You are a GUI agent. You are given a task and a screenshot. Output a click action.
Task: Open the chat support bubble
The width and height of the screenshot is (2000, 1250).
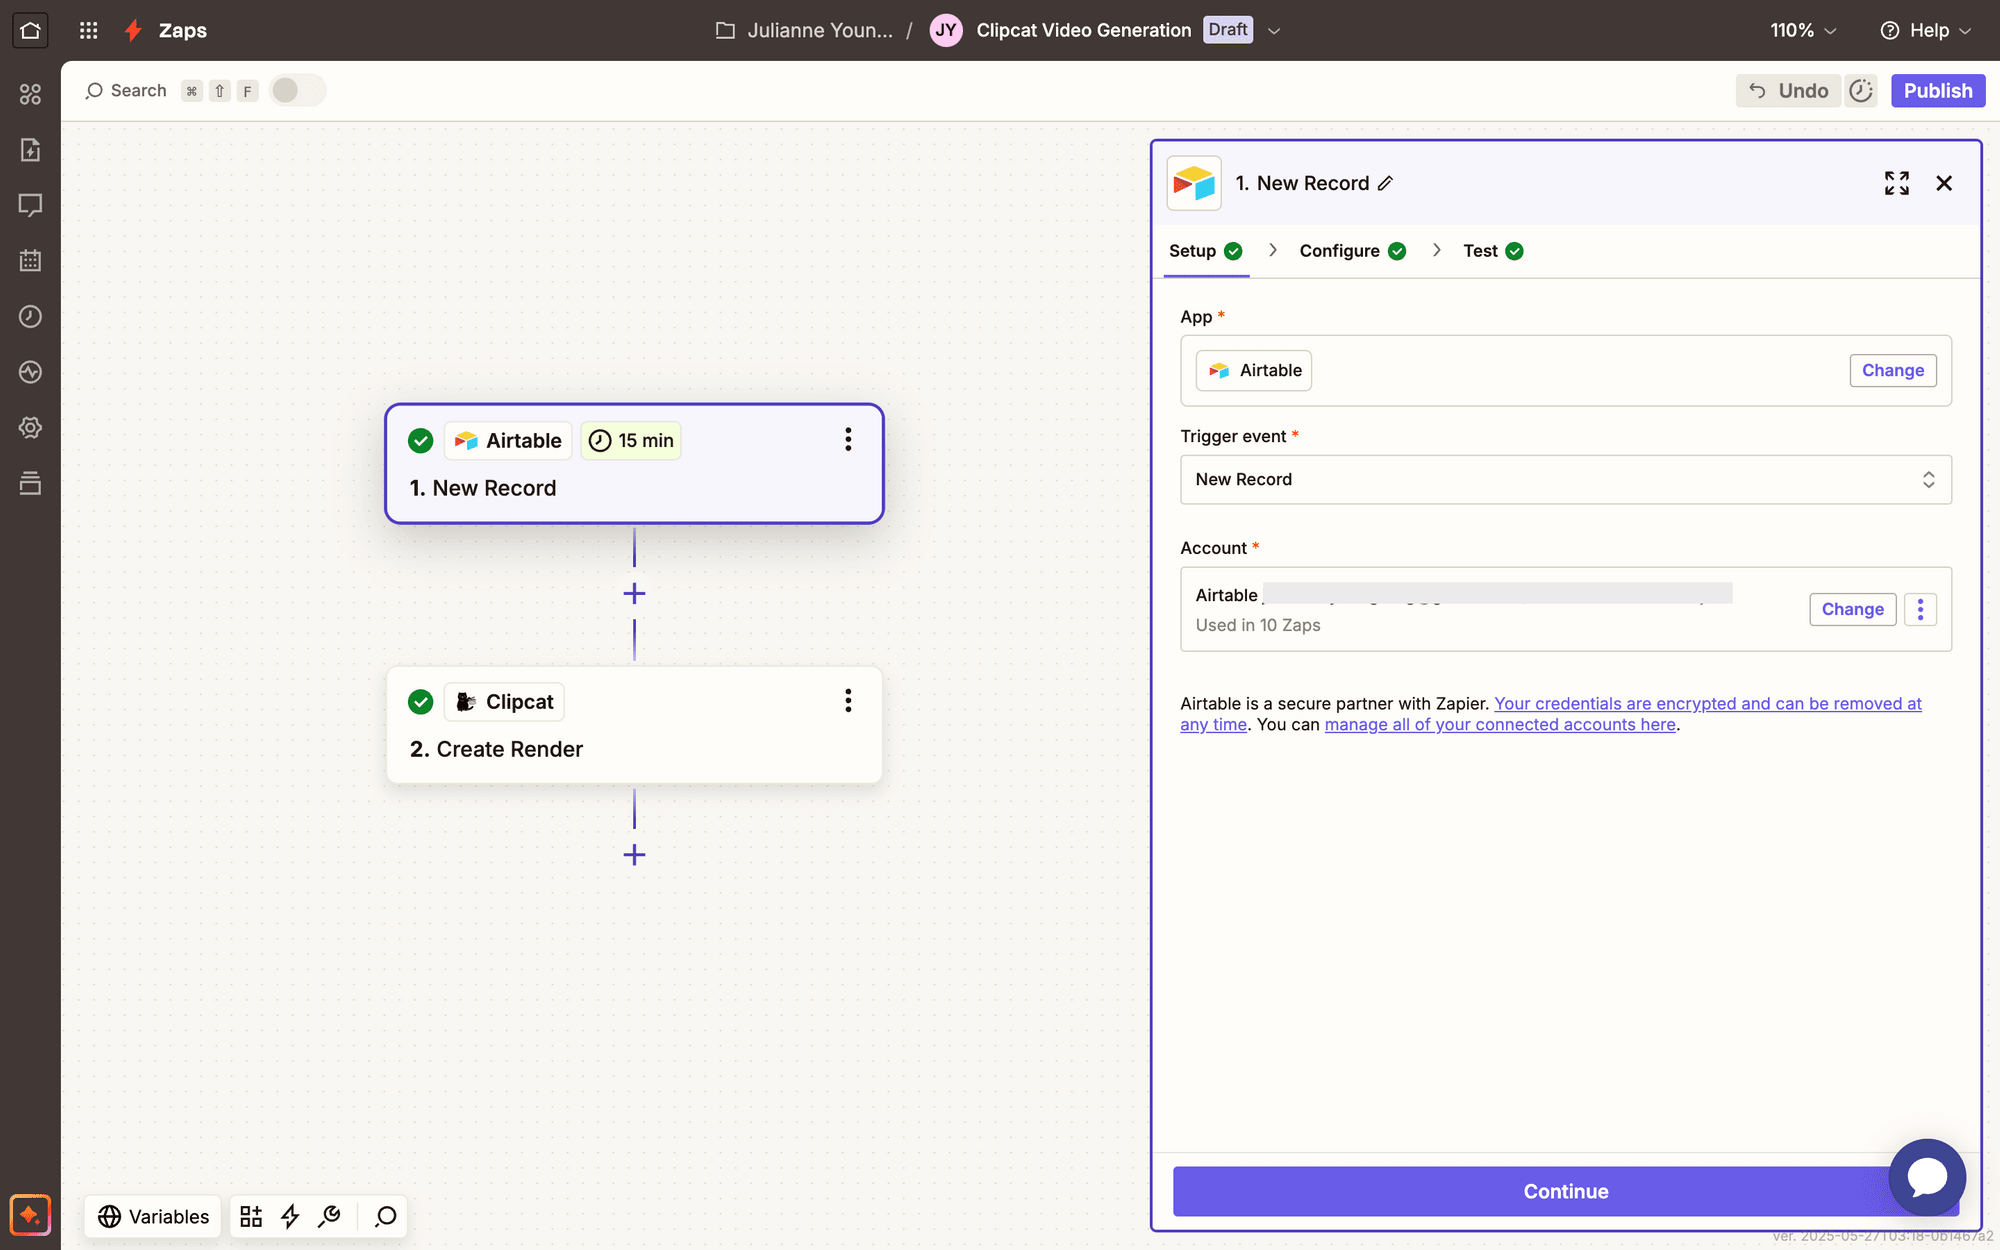[1927, 1177]
